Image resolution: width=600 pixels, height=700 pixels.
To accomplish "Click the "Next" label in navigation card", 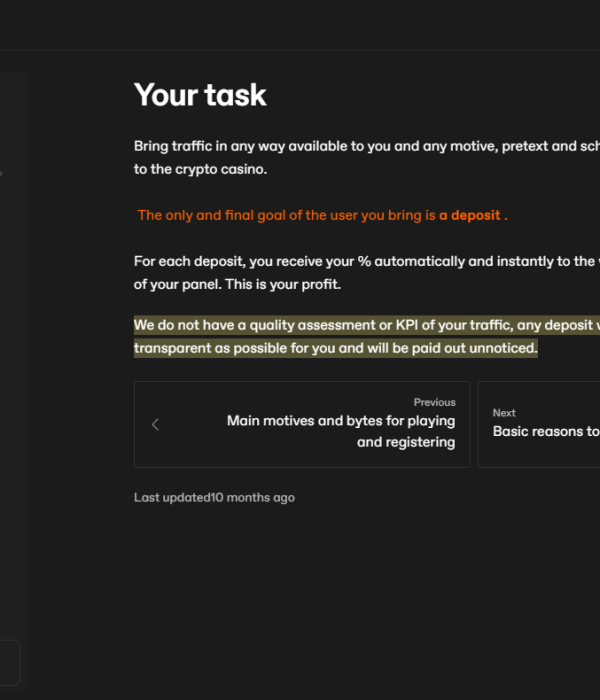I will pyautogui.click(x=504, y=412).
